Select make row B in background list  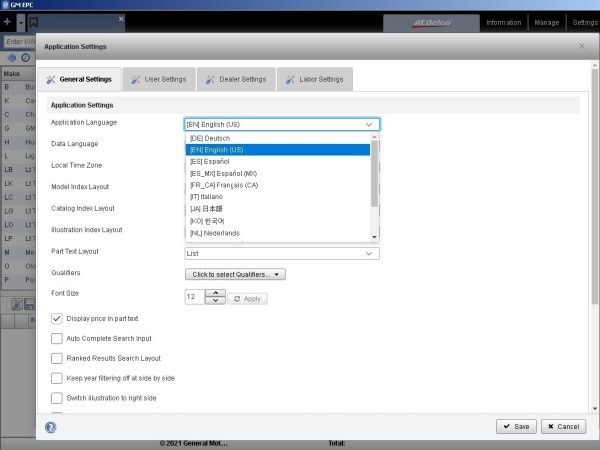pos(19,87)
